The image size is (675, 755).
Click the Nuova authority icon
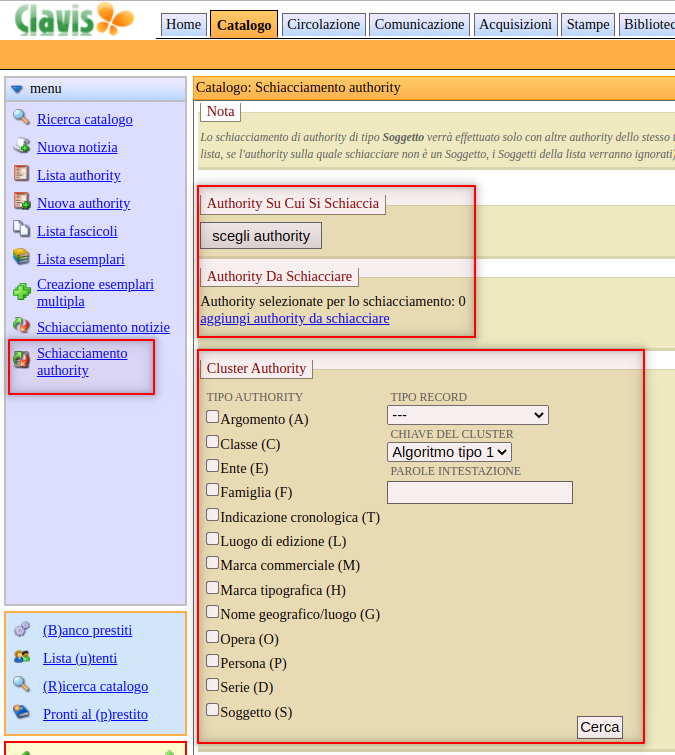(x=21, y=202)
